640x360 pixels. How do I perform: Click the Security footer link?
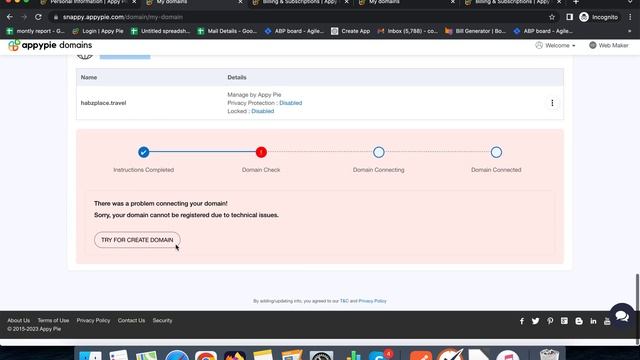pyautogui.click(x=162, y=320)
